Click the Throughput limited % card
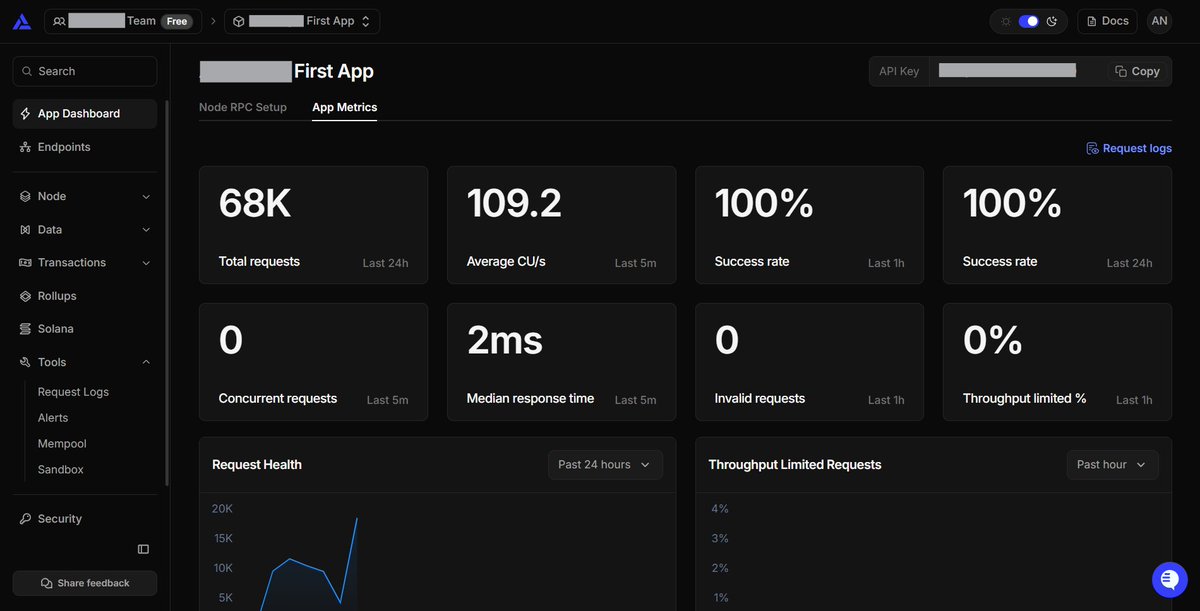The image size is (1200, 611). (x=1057, y=363)
